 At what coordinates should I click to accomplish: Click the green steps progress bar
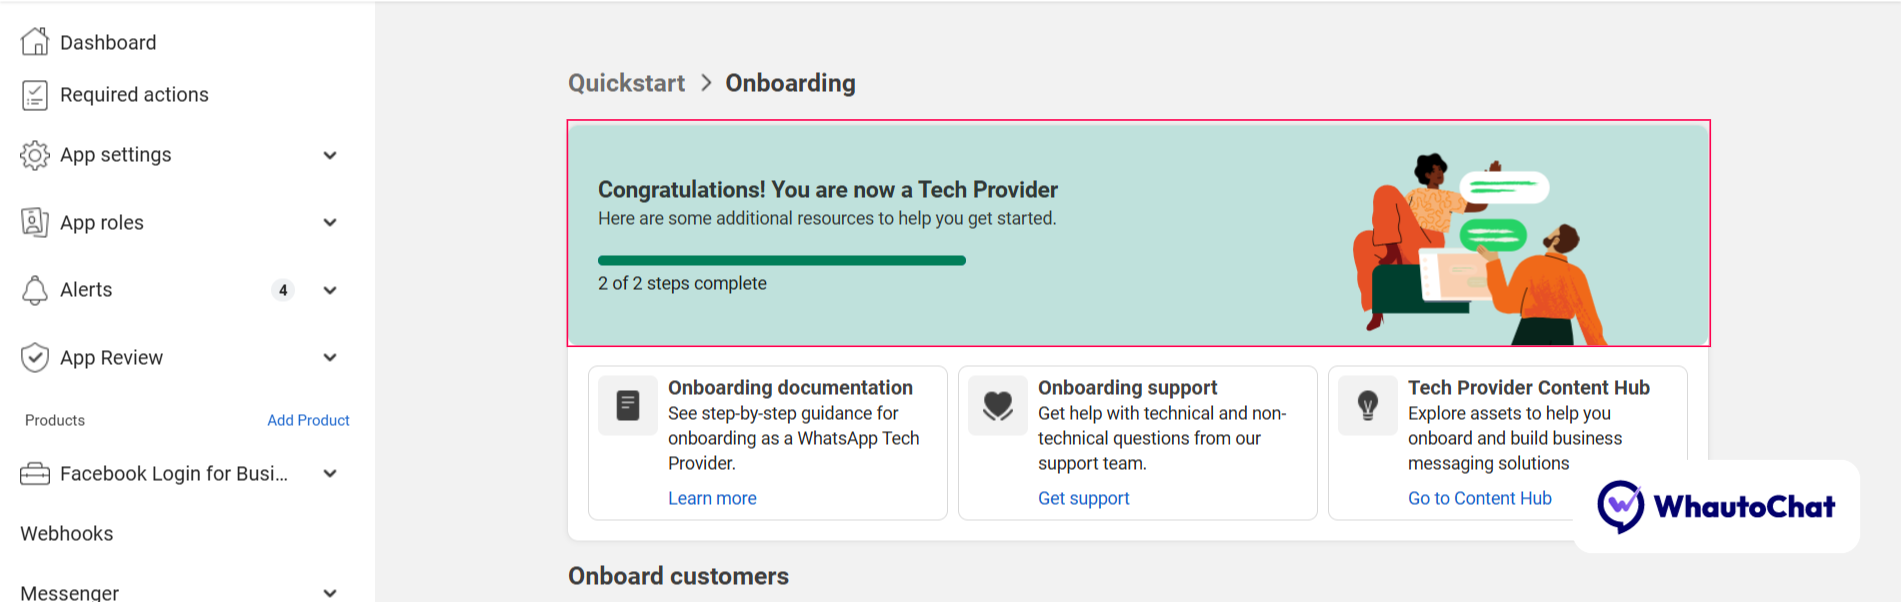(x=782, y=260)
